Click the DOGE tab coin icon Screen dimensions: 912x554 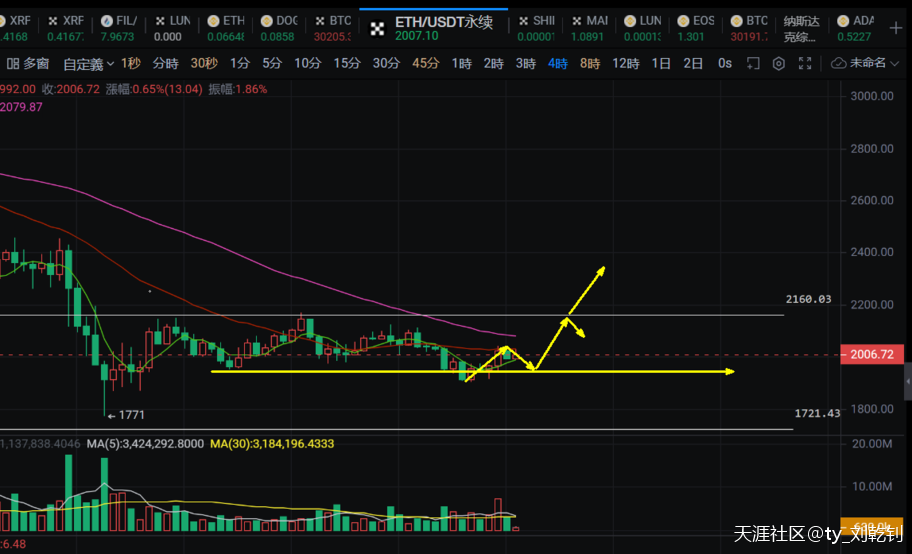(266, 21)
